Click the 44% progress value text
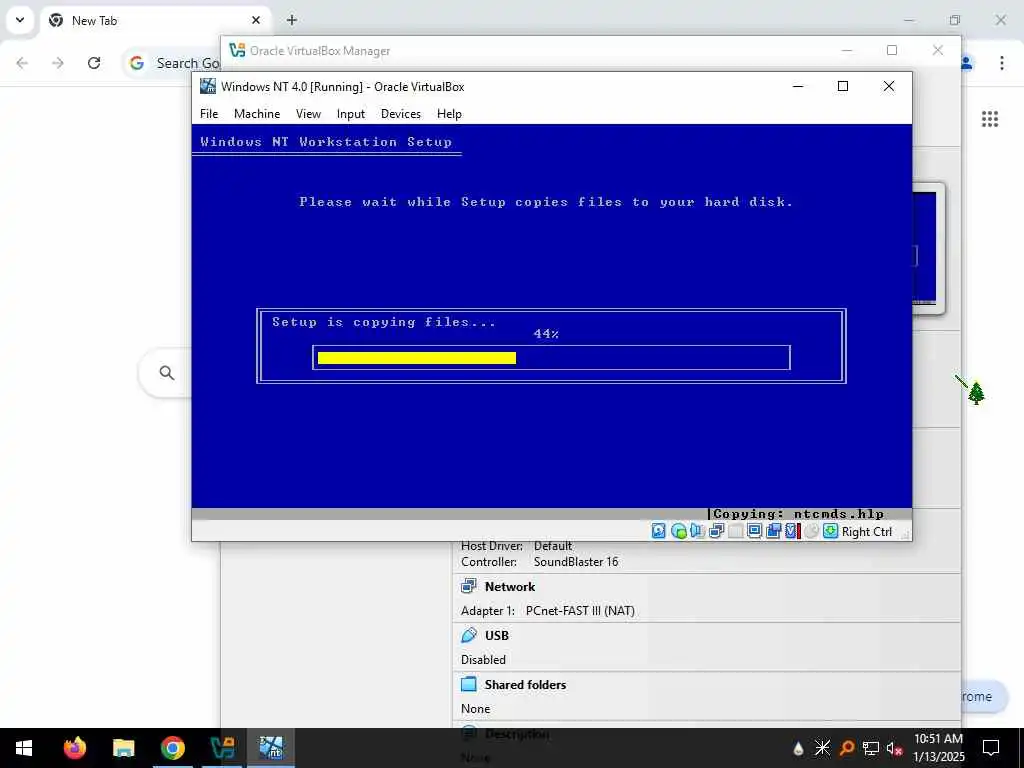 pos(546,334)
